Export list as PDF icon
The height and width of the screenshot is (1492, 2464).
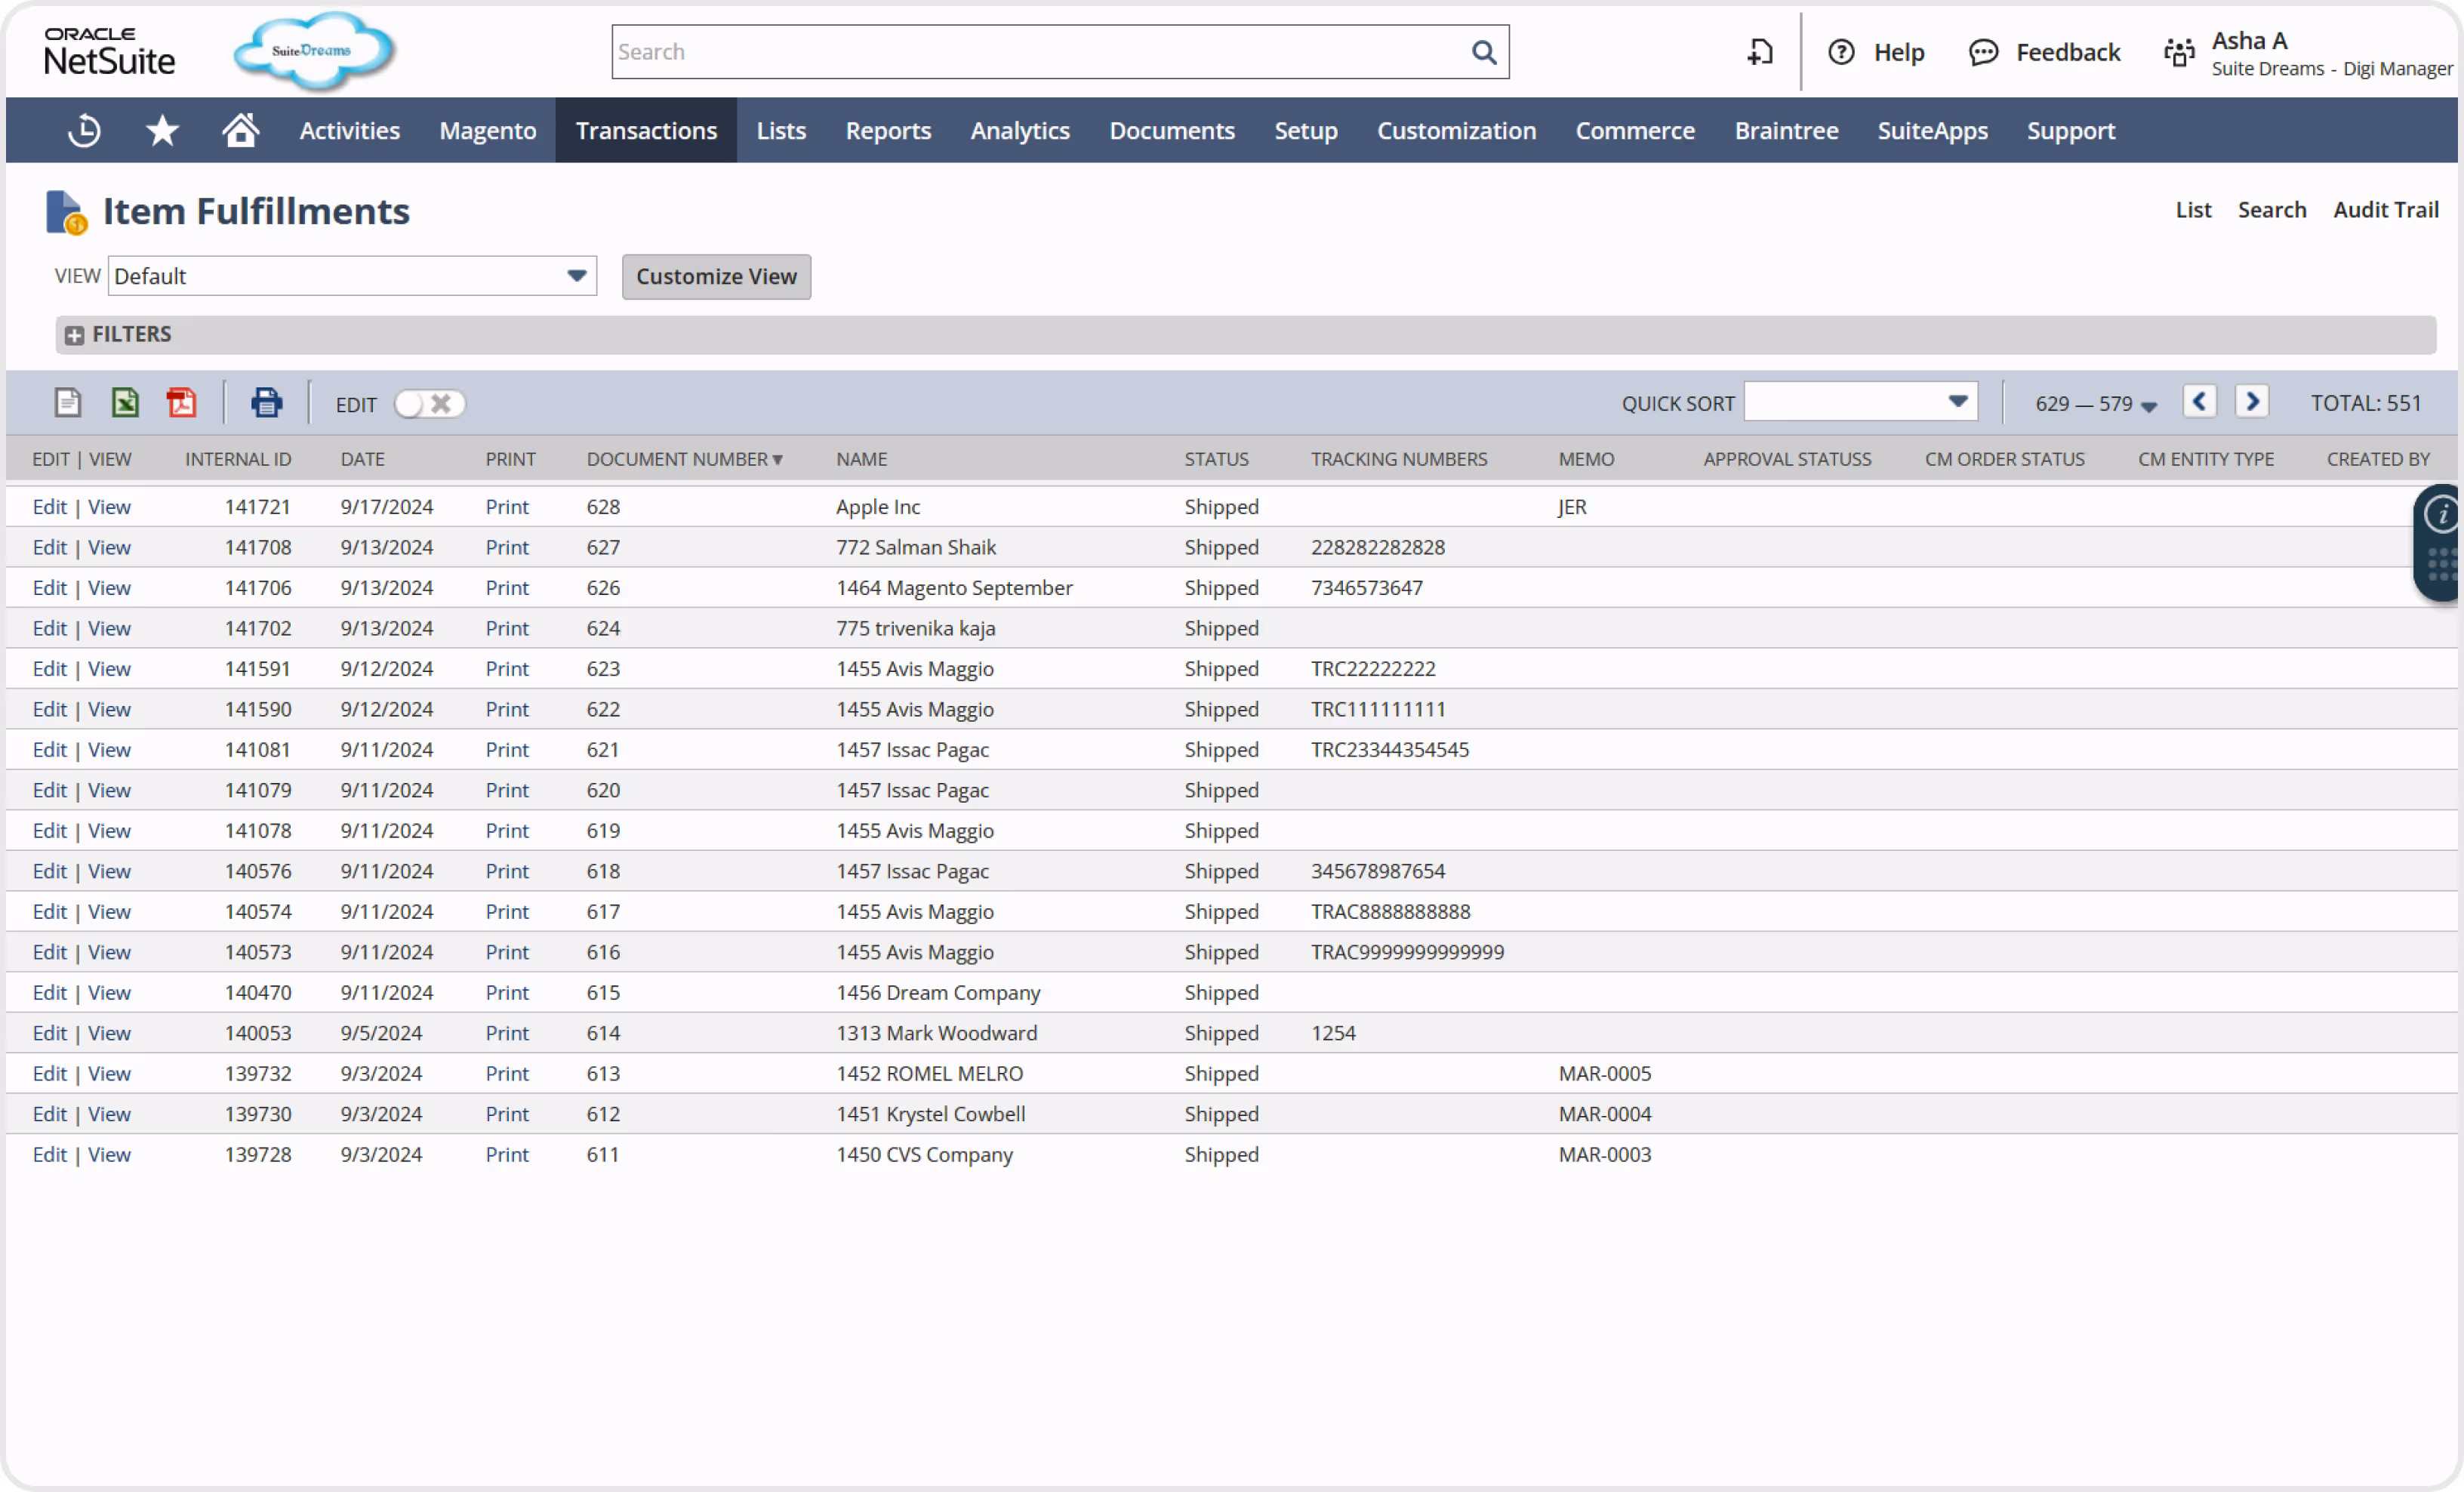pyautogui.click(x=182, y=403)
